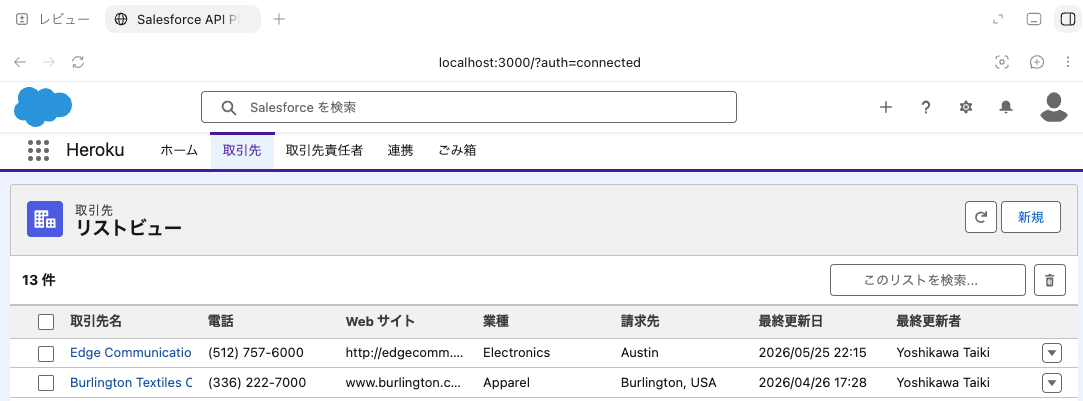Expand row actions for Edge Communications

pyautogui.click(x=1051, y=353)
